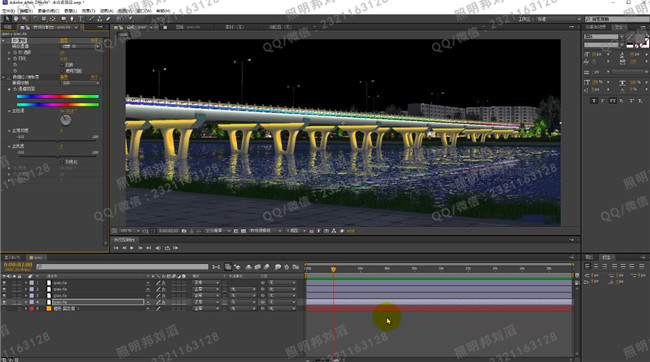Select the Selection arrow tool
The width and height of the screenshot is (650, 362).
point(7,19)
